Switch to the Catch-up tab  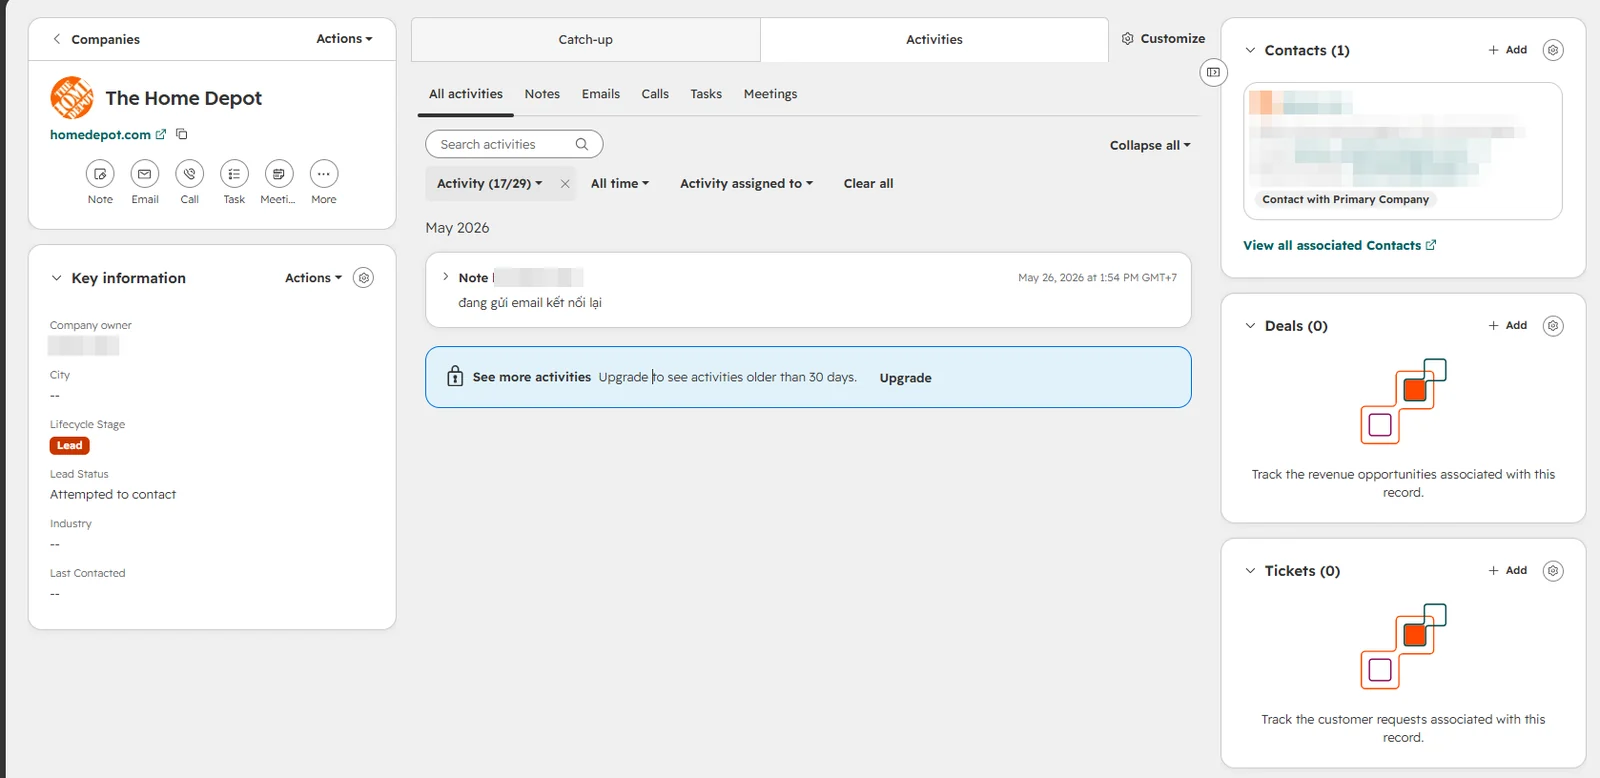tap(586, 40)
